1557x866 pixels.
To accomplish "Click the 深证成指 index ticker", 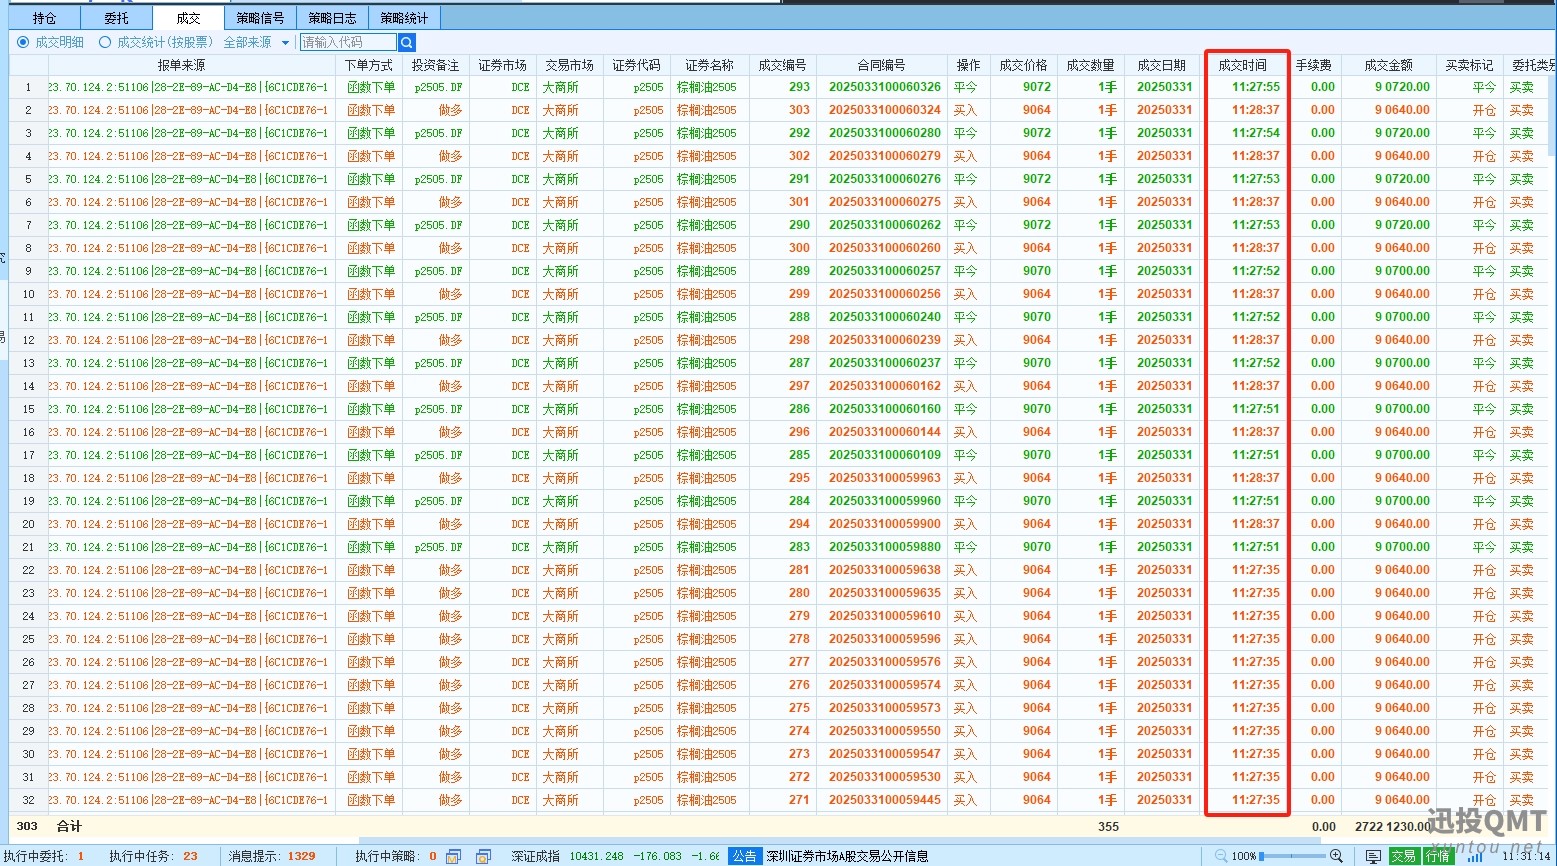I will [x=614, y=856].
